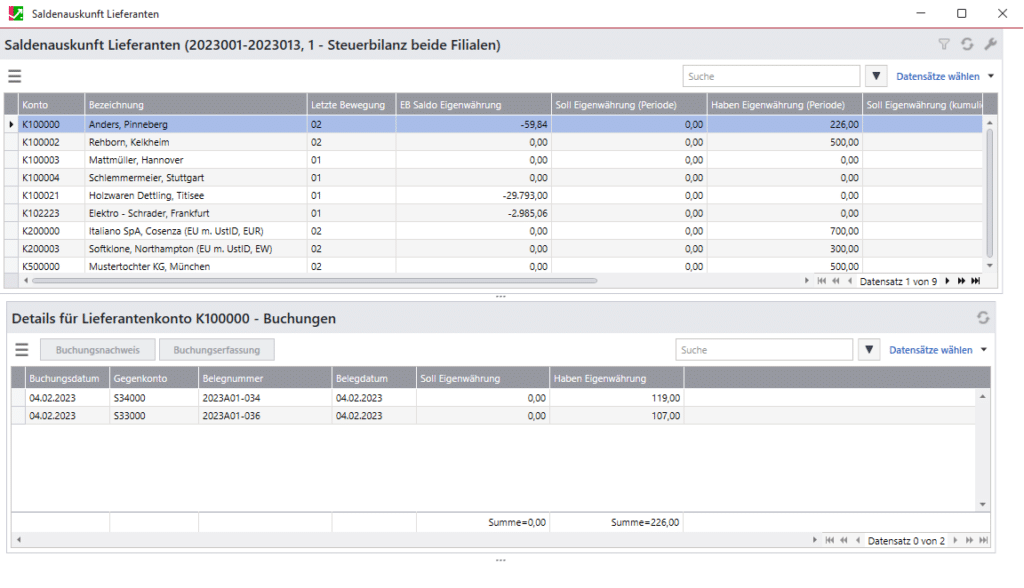Click the row indicator arrow for K100000
1024x588 pixels.
(11, 124)
